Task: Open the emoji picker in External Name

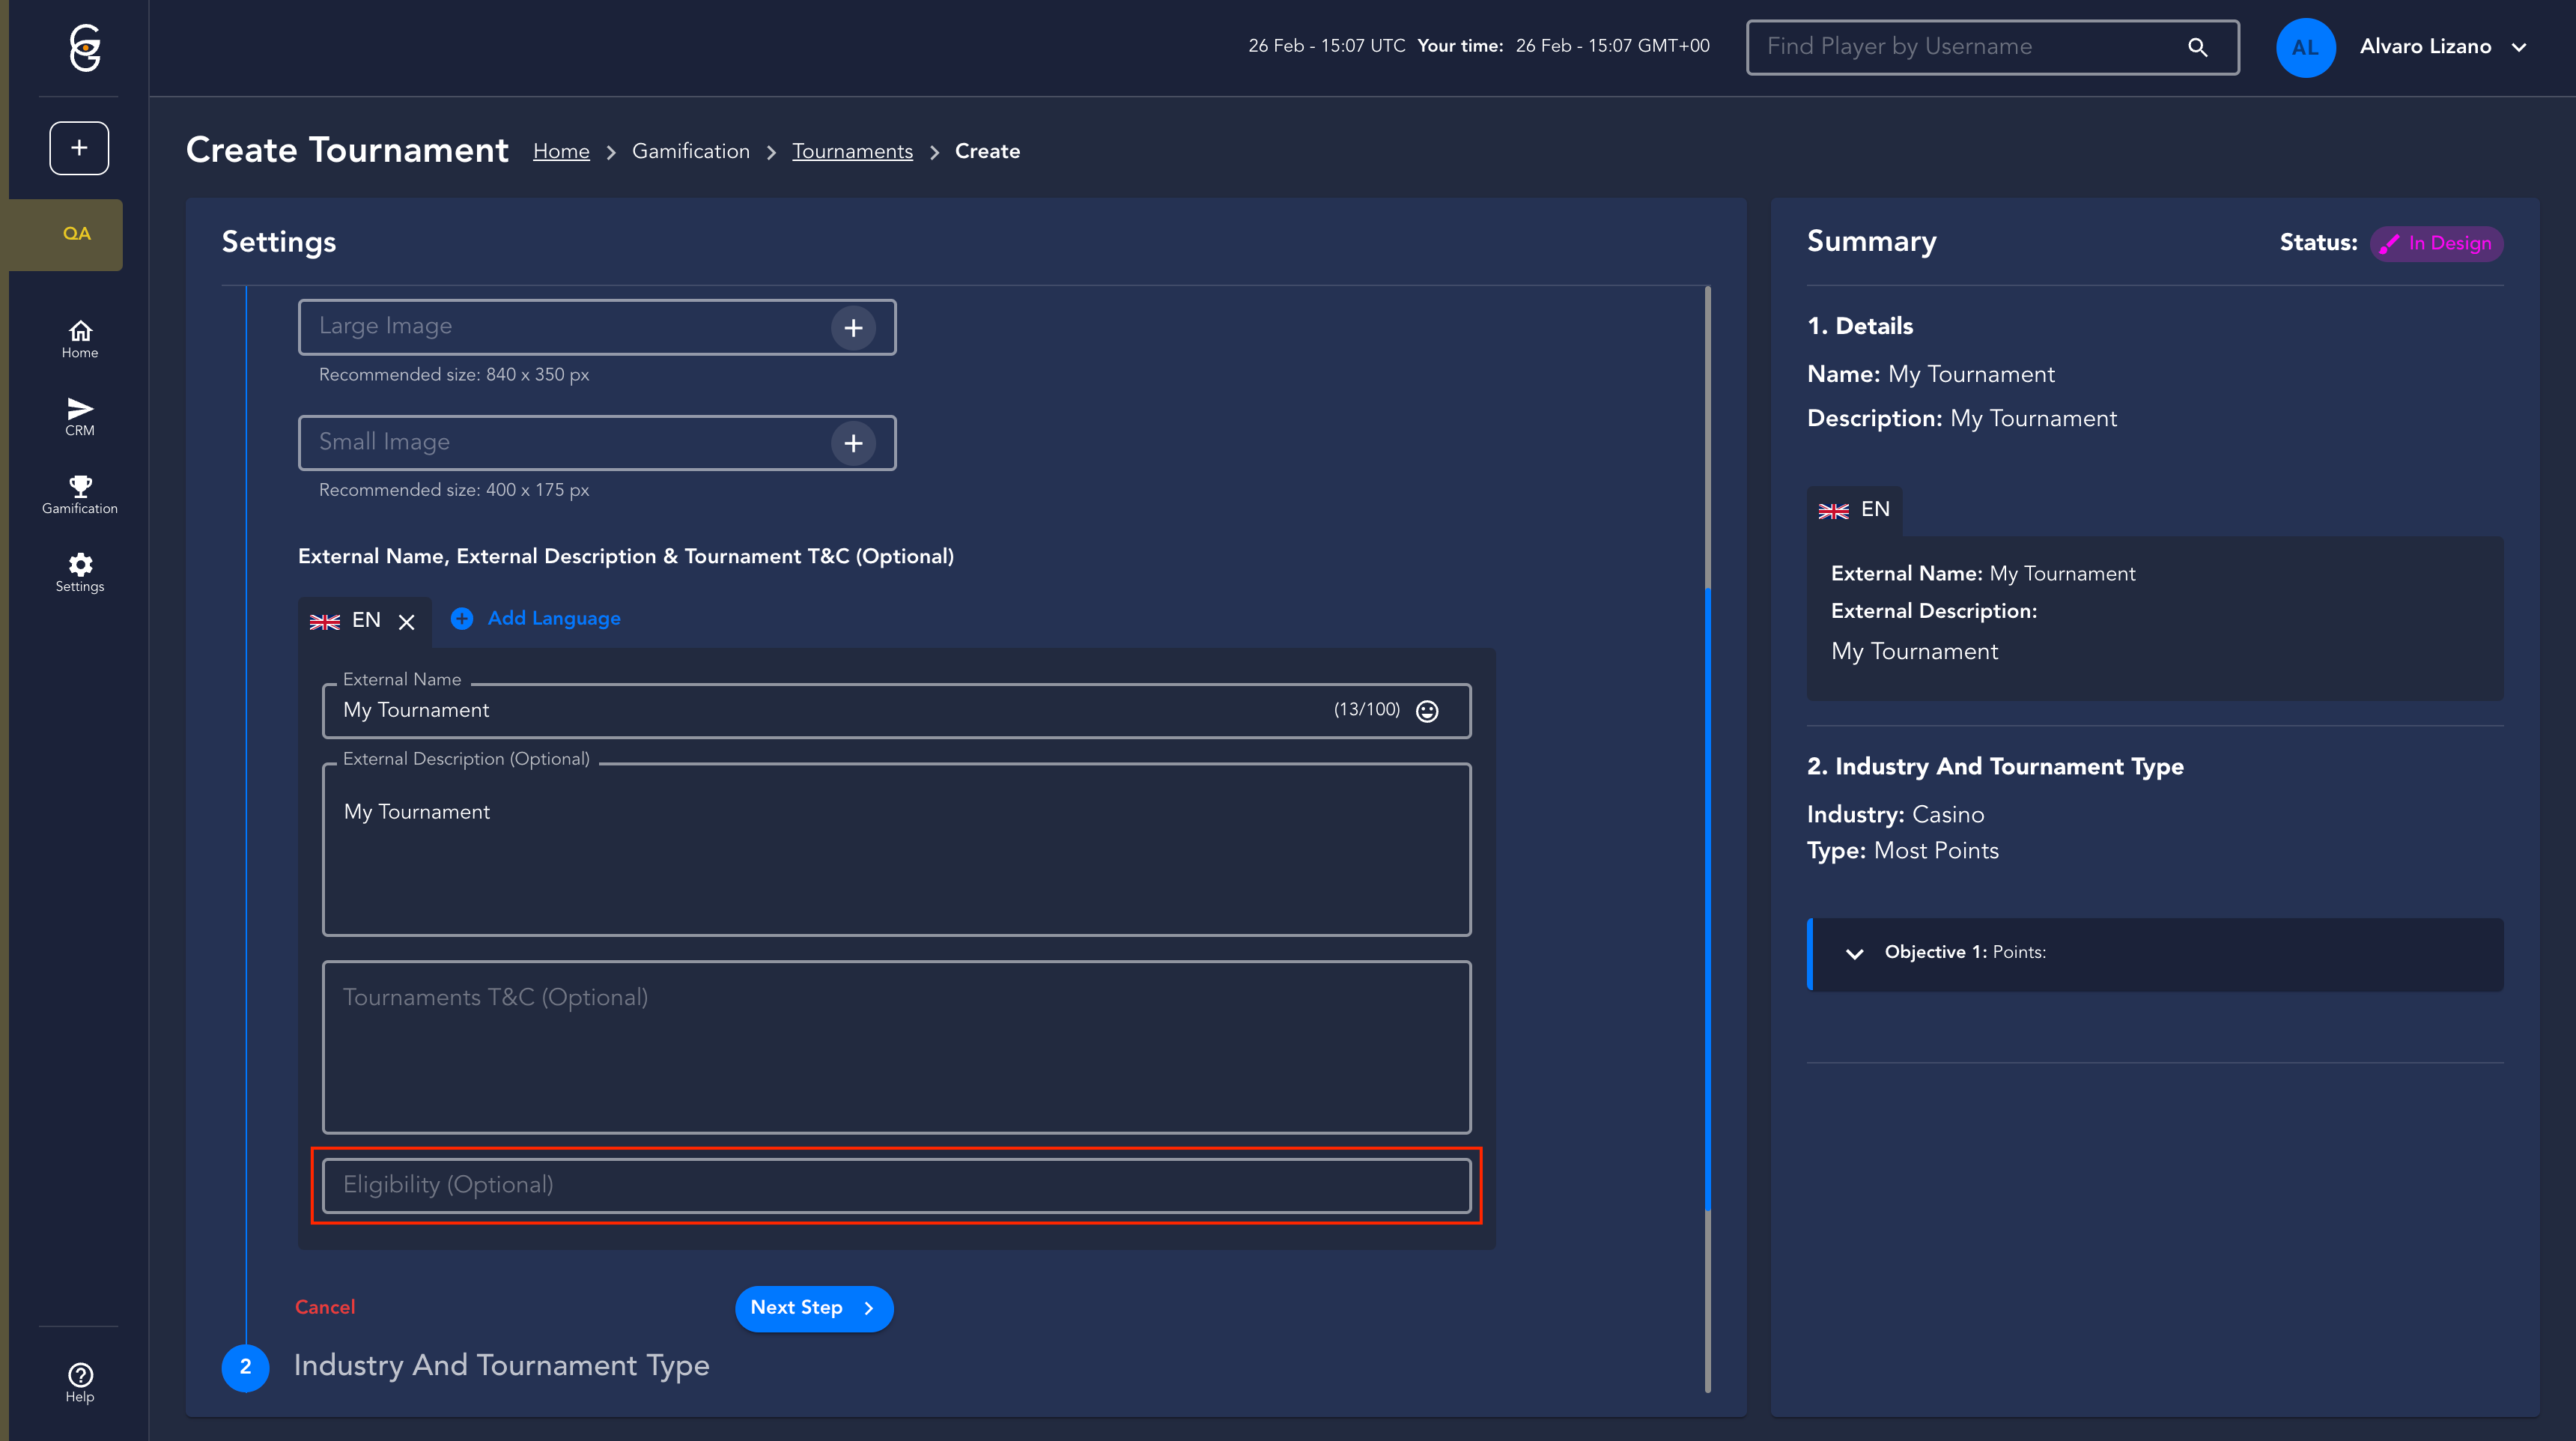Action: tap(1427, 711)
